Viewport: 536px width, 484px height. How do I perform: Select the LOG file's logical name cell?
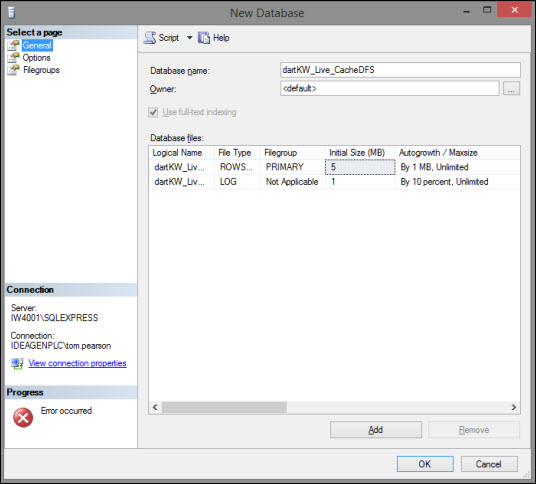181,182
